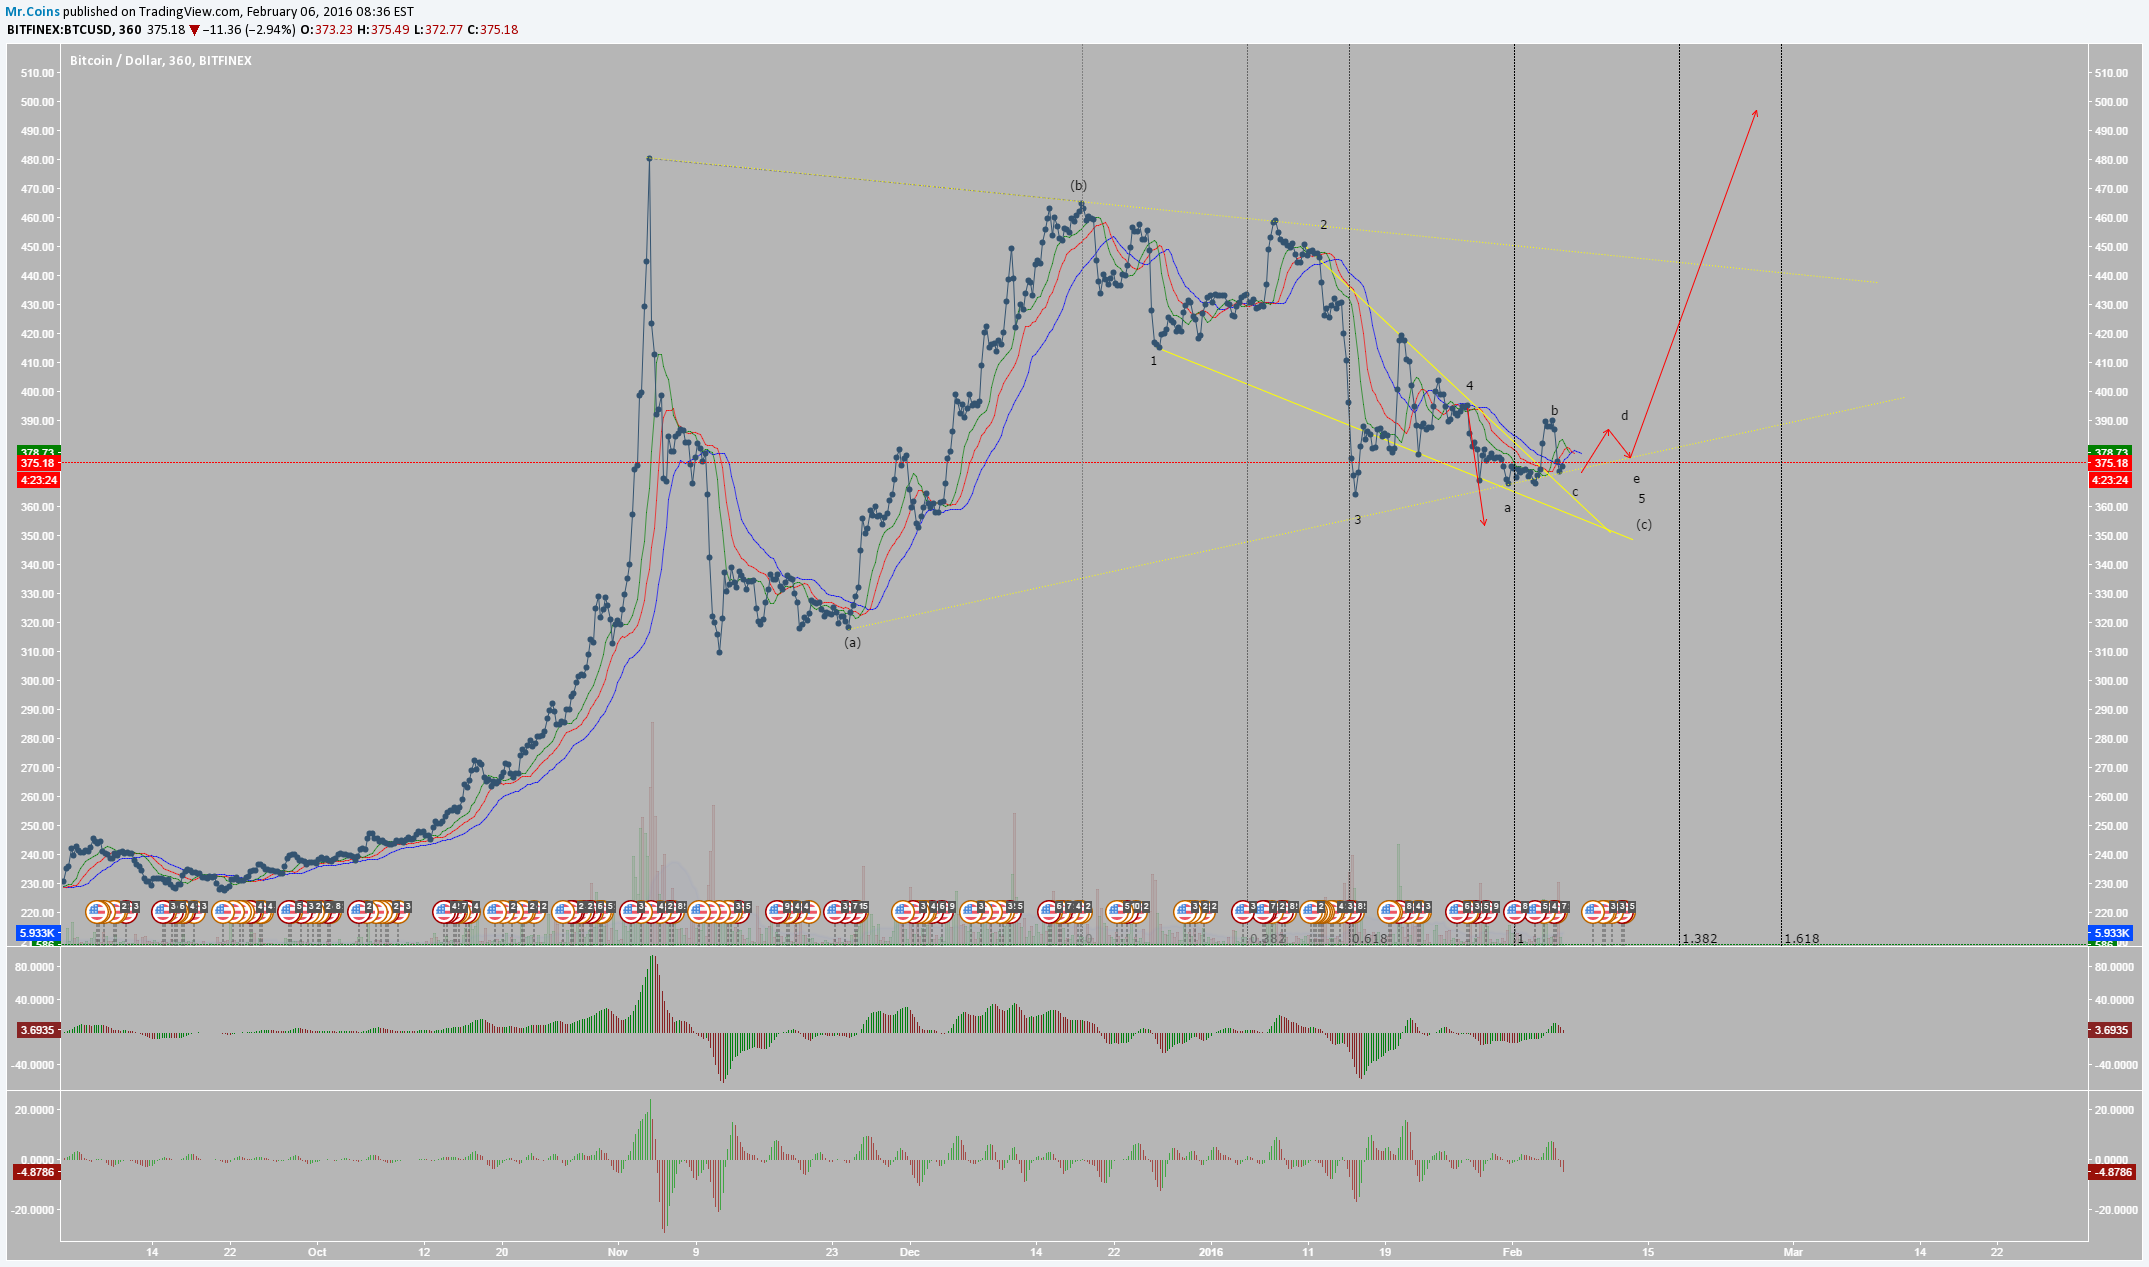The width and height of the screenshot is (2149, 1267).
Task: Click blue 5.933K volume label on right axis
Action: 2110,933
